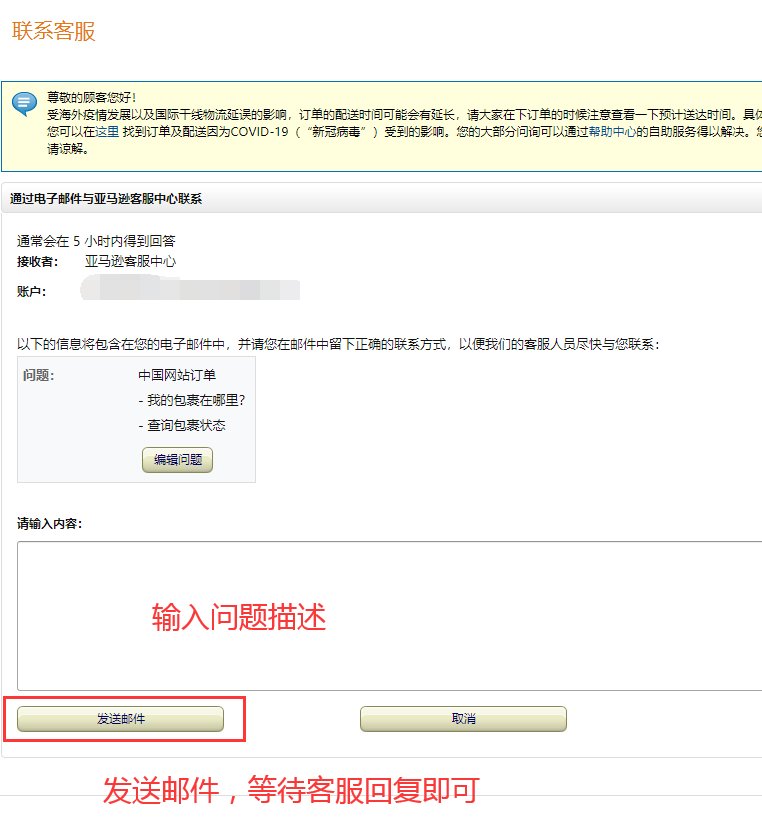Screen dimensions: 762x827
Task: Click the 取消 cancel button
Action: click(463, 718)
